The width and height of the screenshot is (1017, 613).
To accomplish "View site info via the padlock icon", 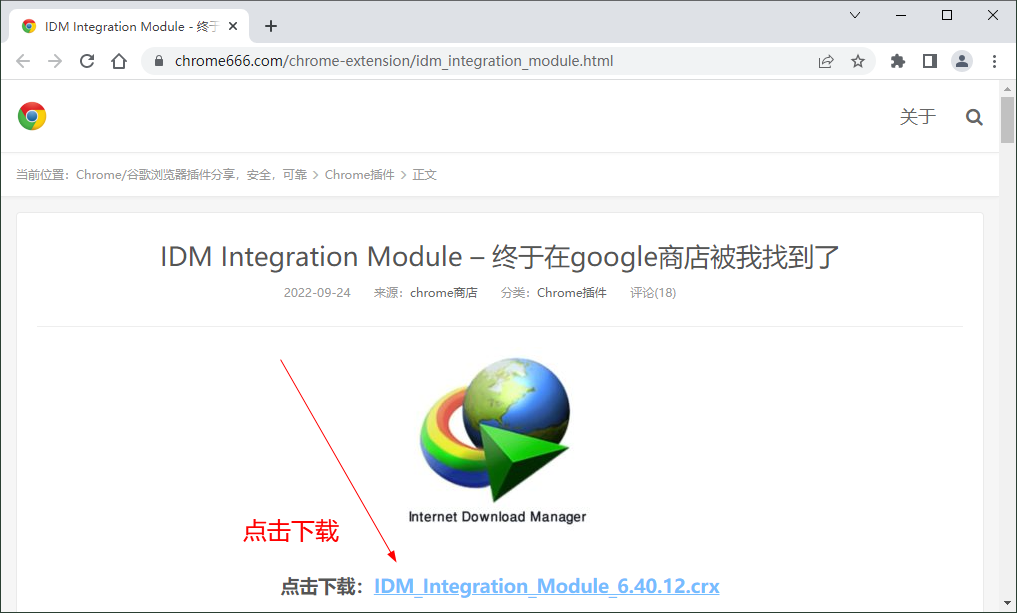I will pyautogui.click(x=158, y=61).
